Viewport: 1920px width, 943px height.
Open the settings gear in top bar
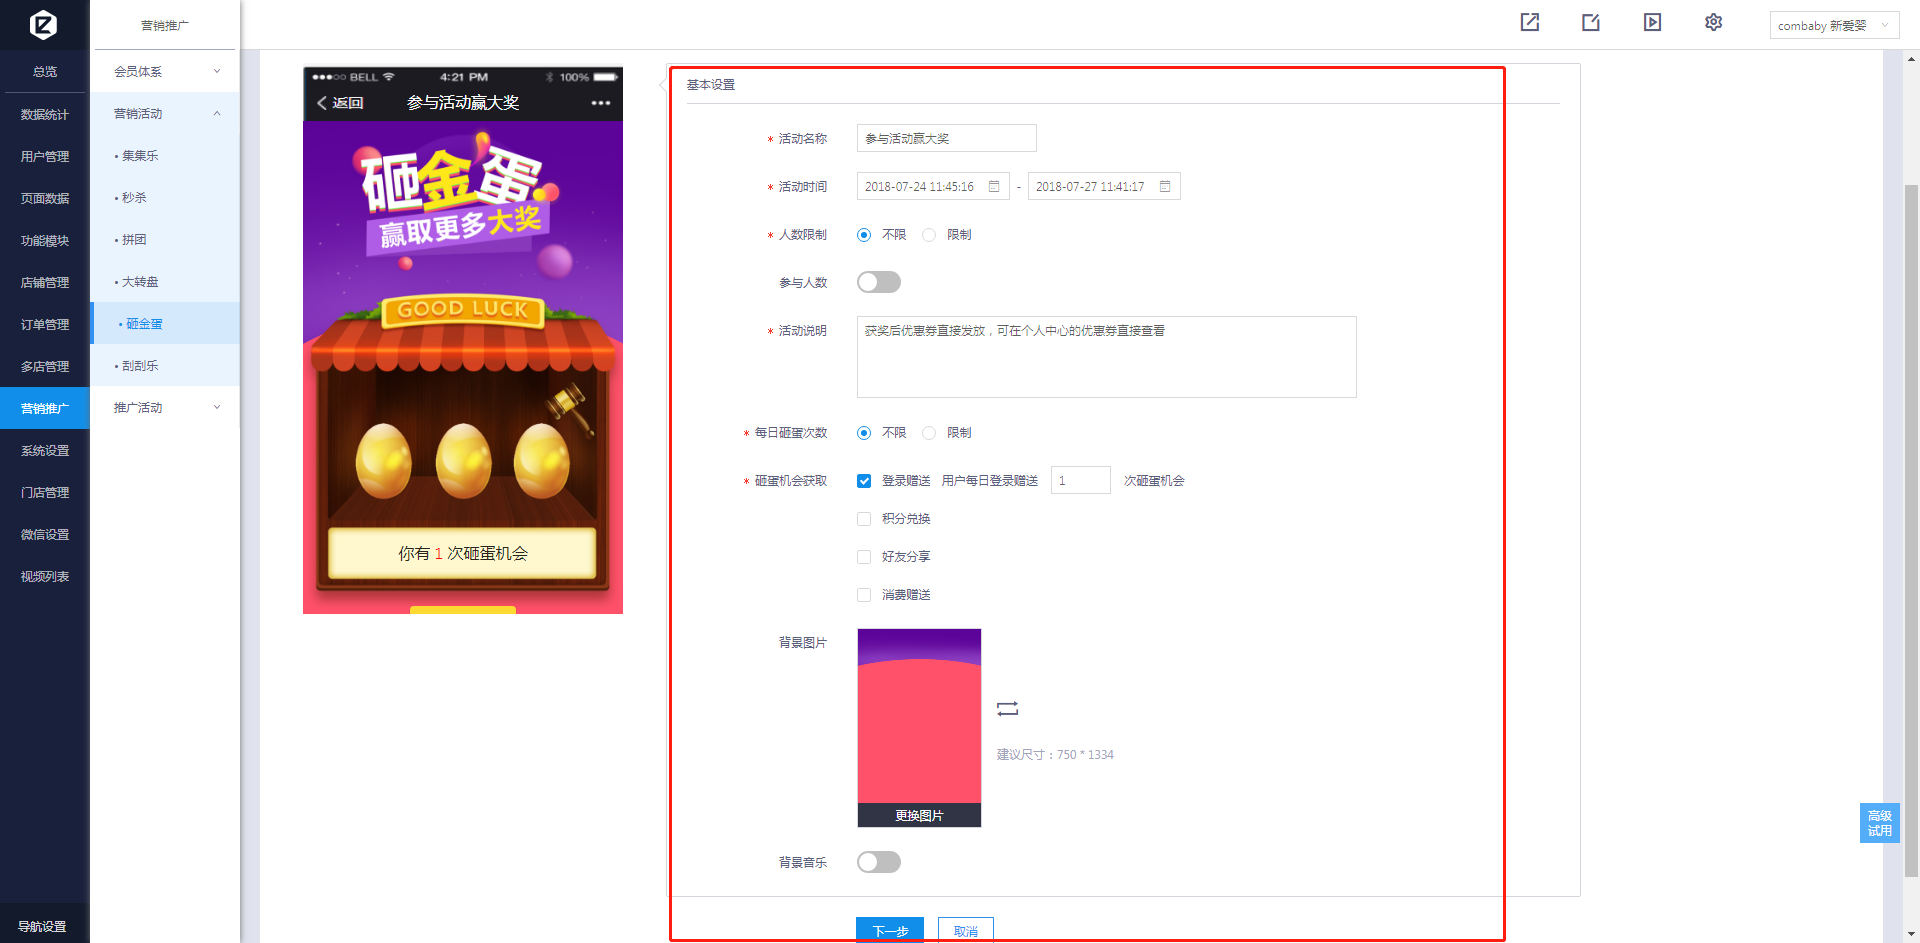[x=1713, y=22]
